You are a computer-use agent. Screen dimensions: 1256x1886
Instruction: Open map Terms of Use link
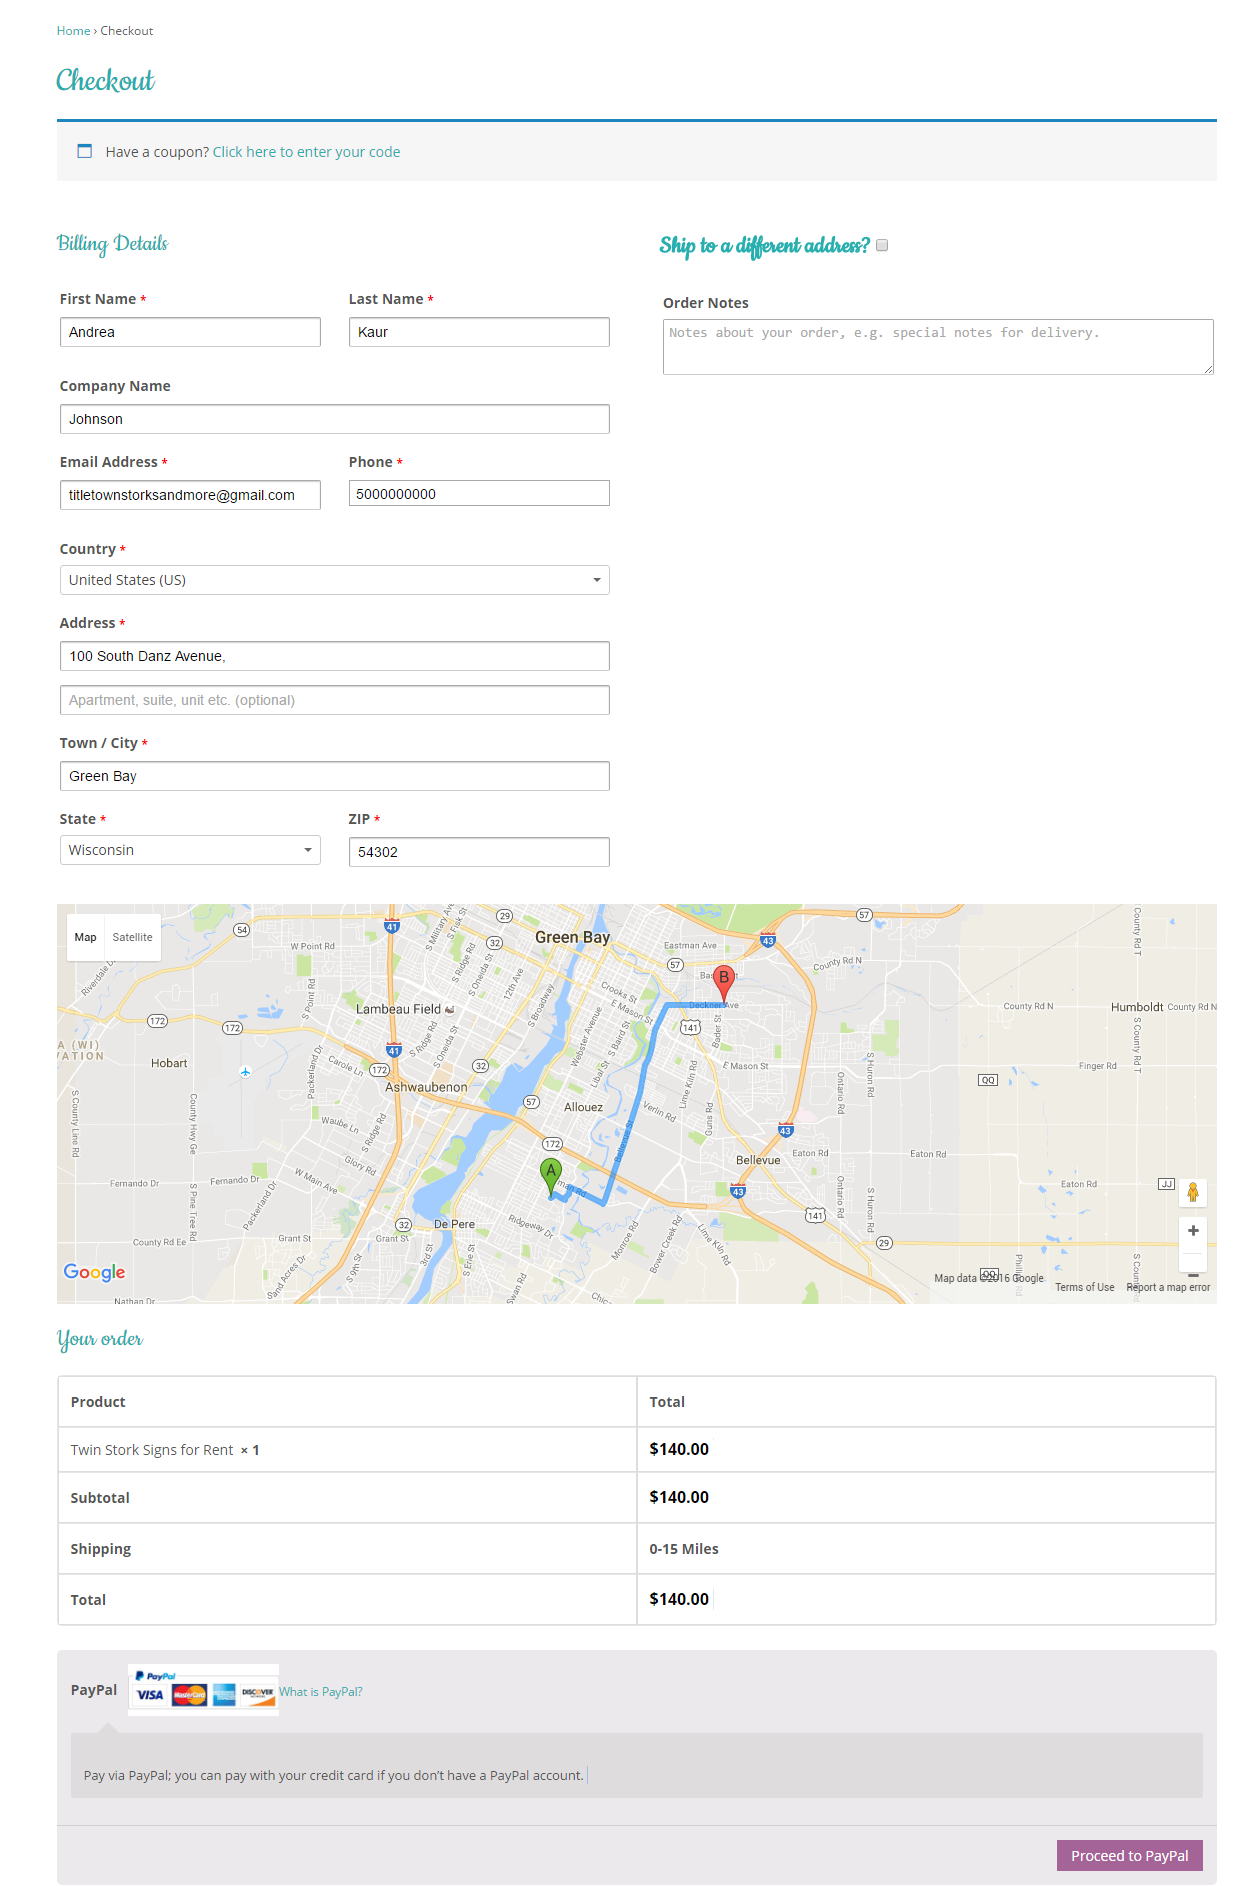click(1085, 1287)
